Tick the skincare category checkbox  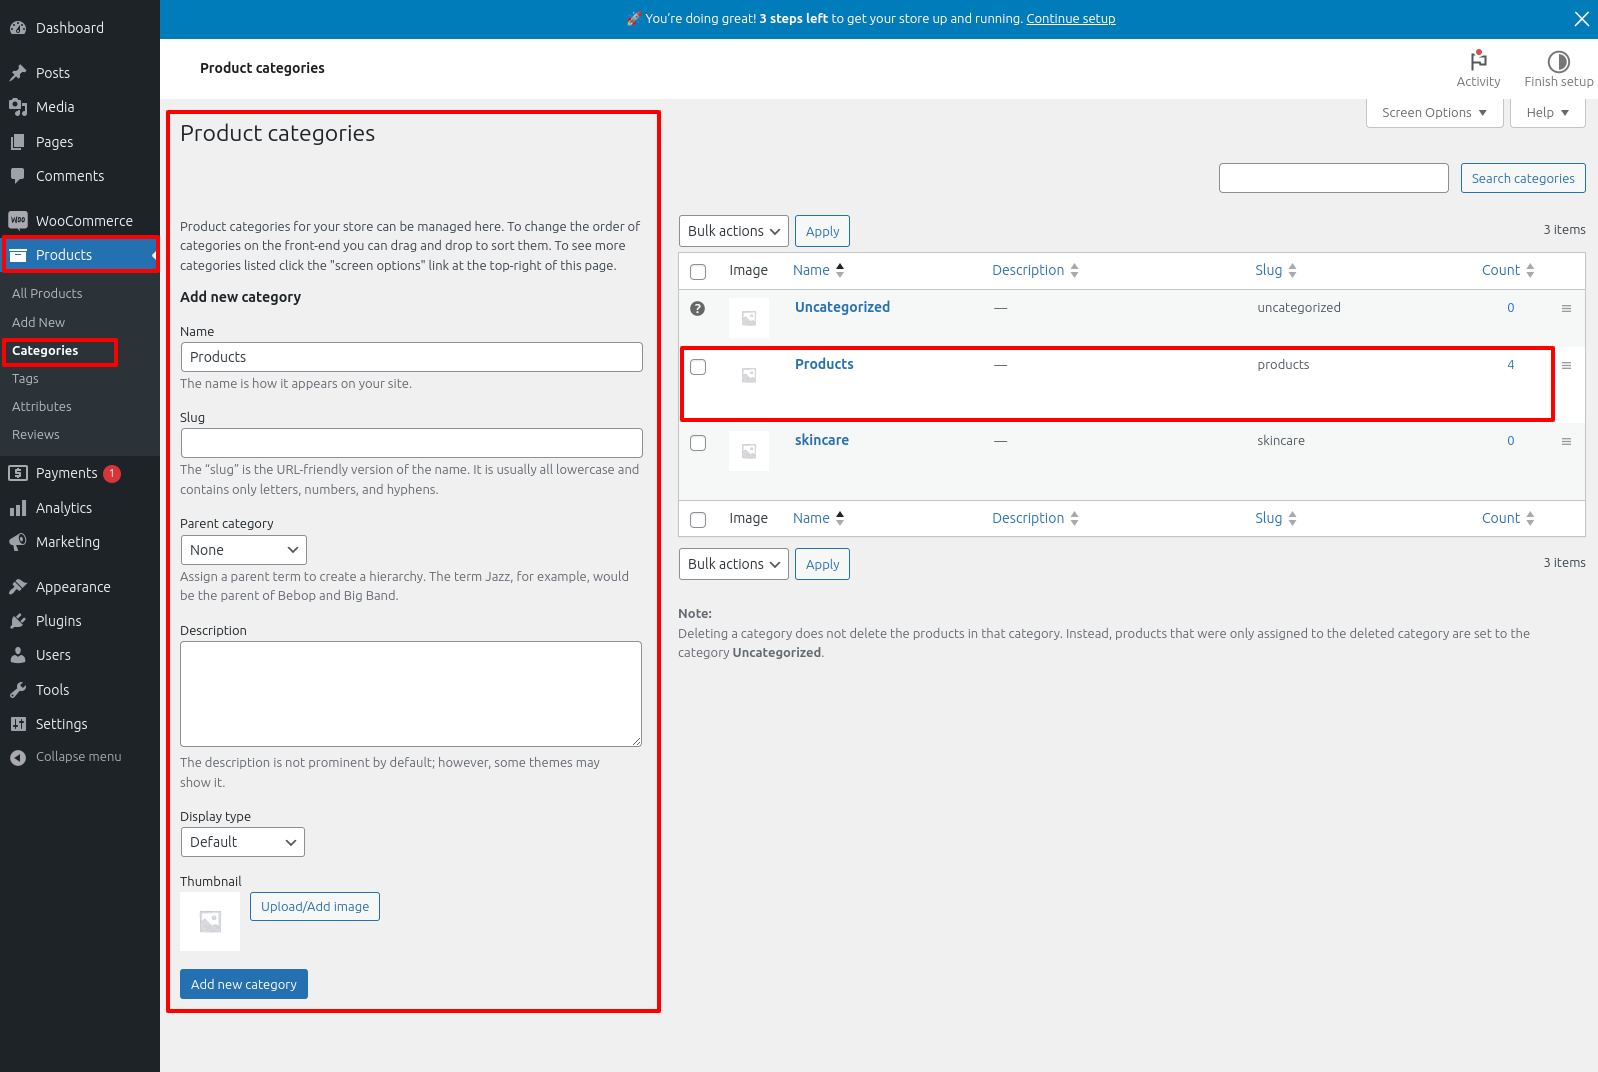698,443
